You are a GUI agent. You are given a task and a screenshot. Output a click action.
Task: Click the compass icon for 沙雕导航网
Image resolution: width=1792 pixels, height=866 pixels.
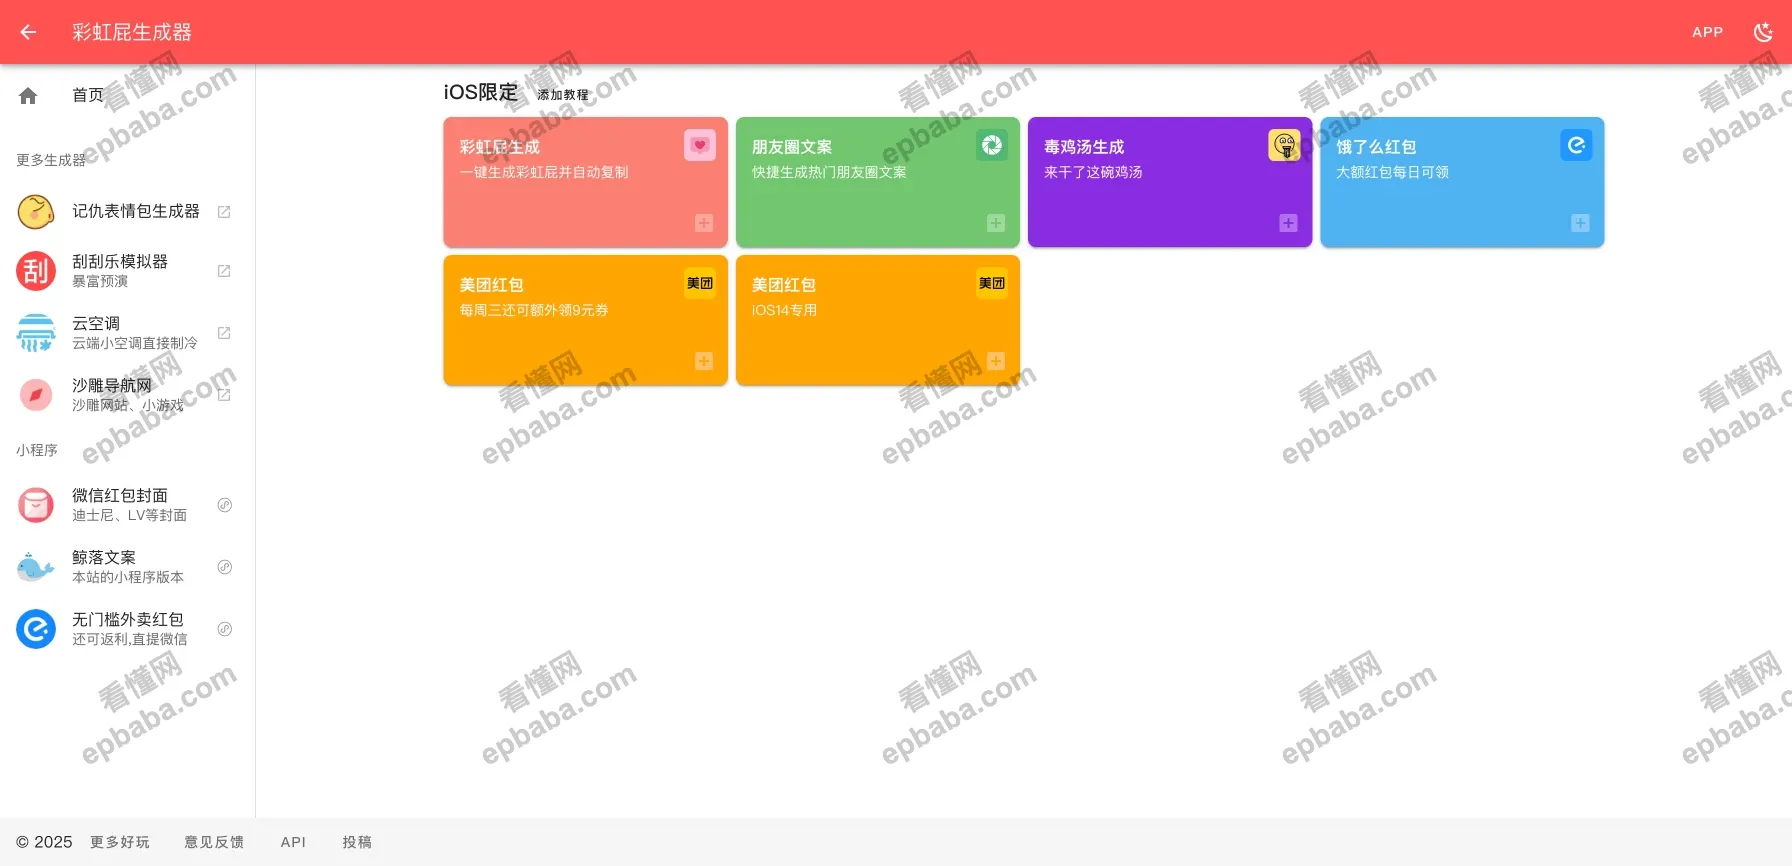tap(36, 395)
